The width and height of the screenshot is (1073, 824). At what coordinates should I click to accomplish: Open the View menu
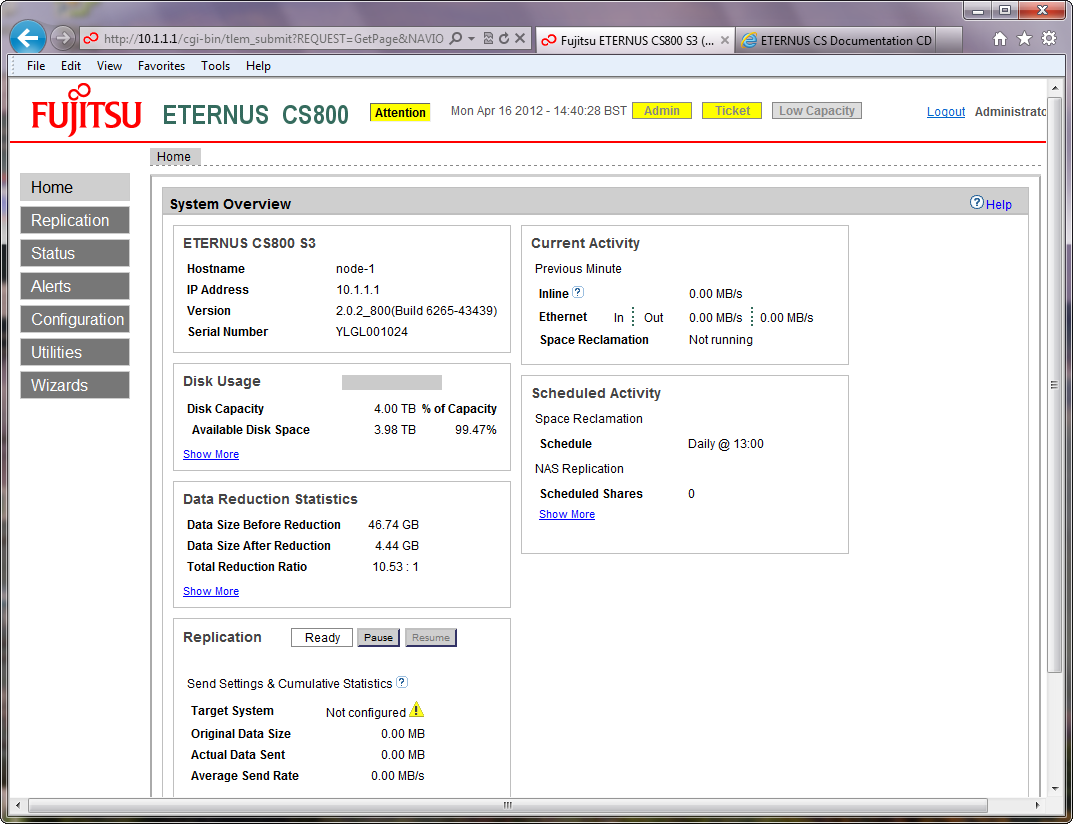click(x=109, y=66)
